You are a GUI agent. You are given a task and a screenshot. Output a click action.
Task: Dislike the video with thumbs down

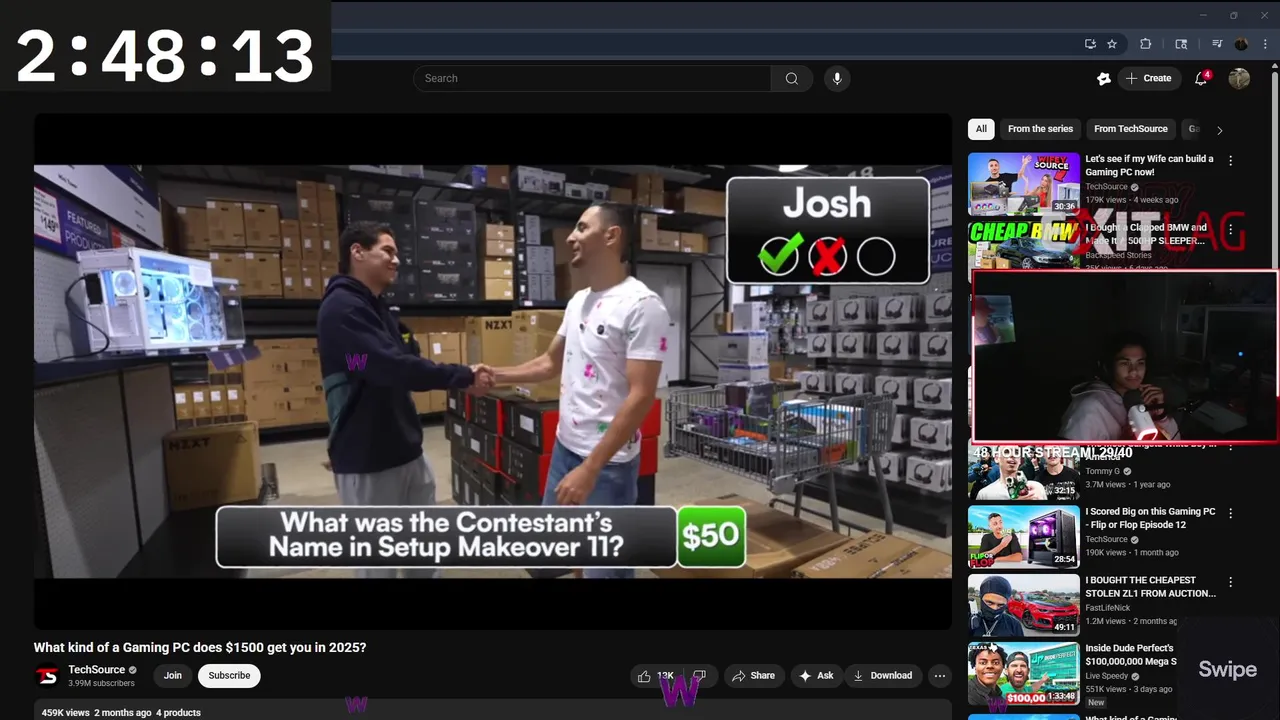[700, 676]
